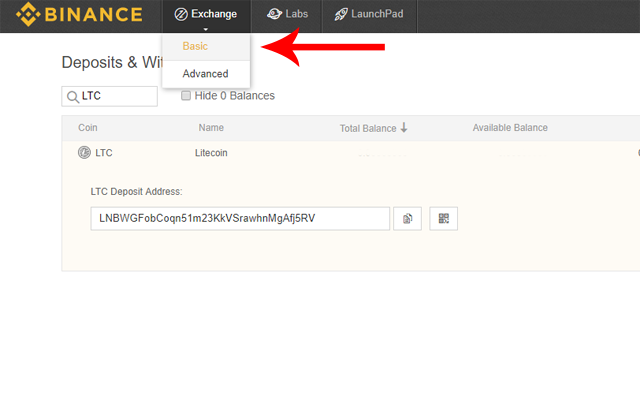The width and height of the screenshot is (640, 404).
Task: Click the Litecoin coin icon
Action: 84,153
